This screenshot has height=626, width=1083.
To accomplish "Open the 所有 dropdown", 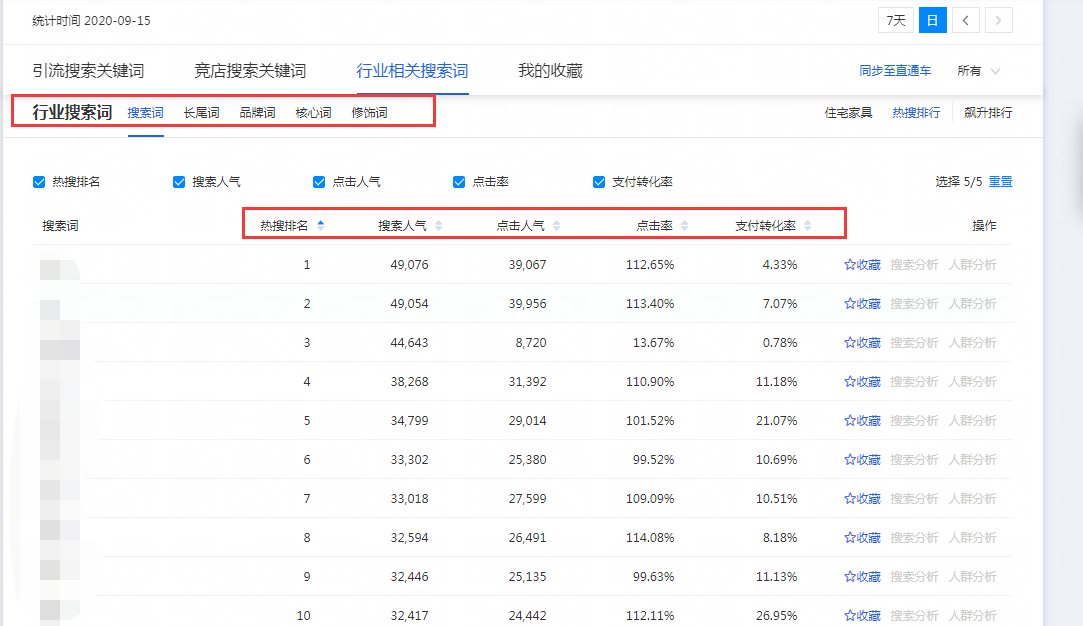I will tap(978, 71).
